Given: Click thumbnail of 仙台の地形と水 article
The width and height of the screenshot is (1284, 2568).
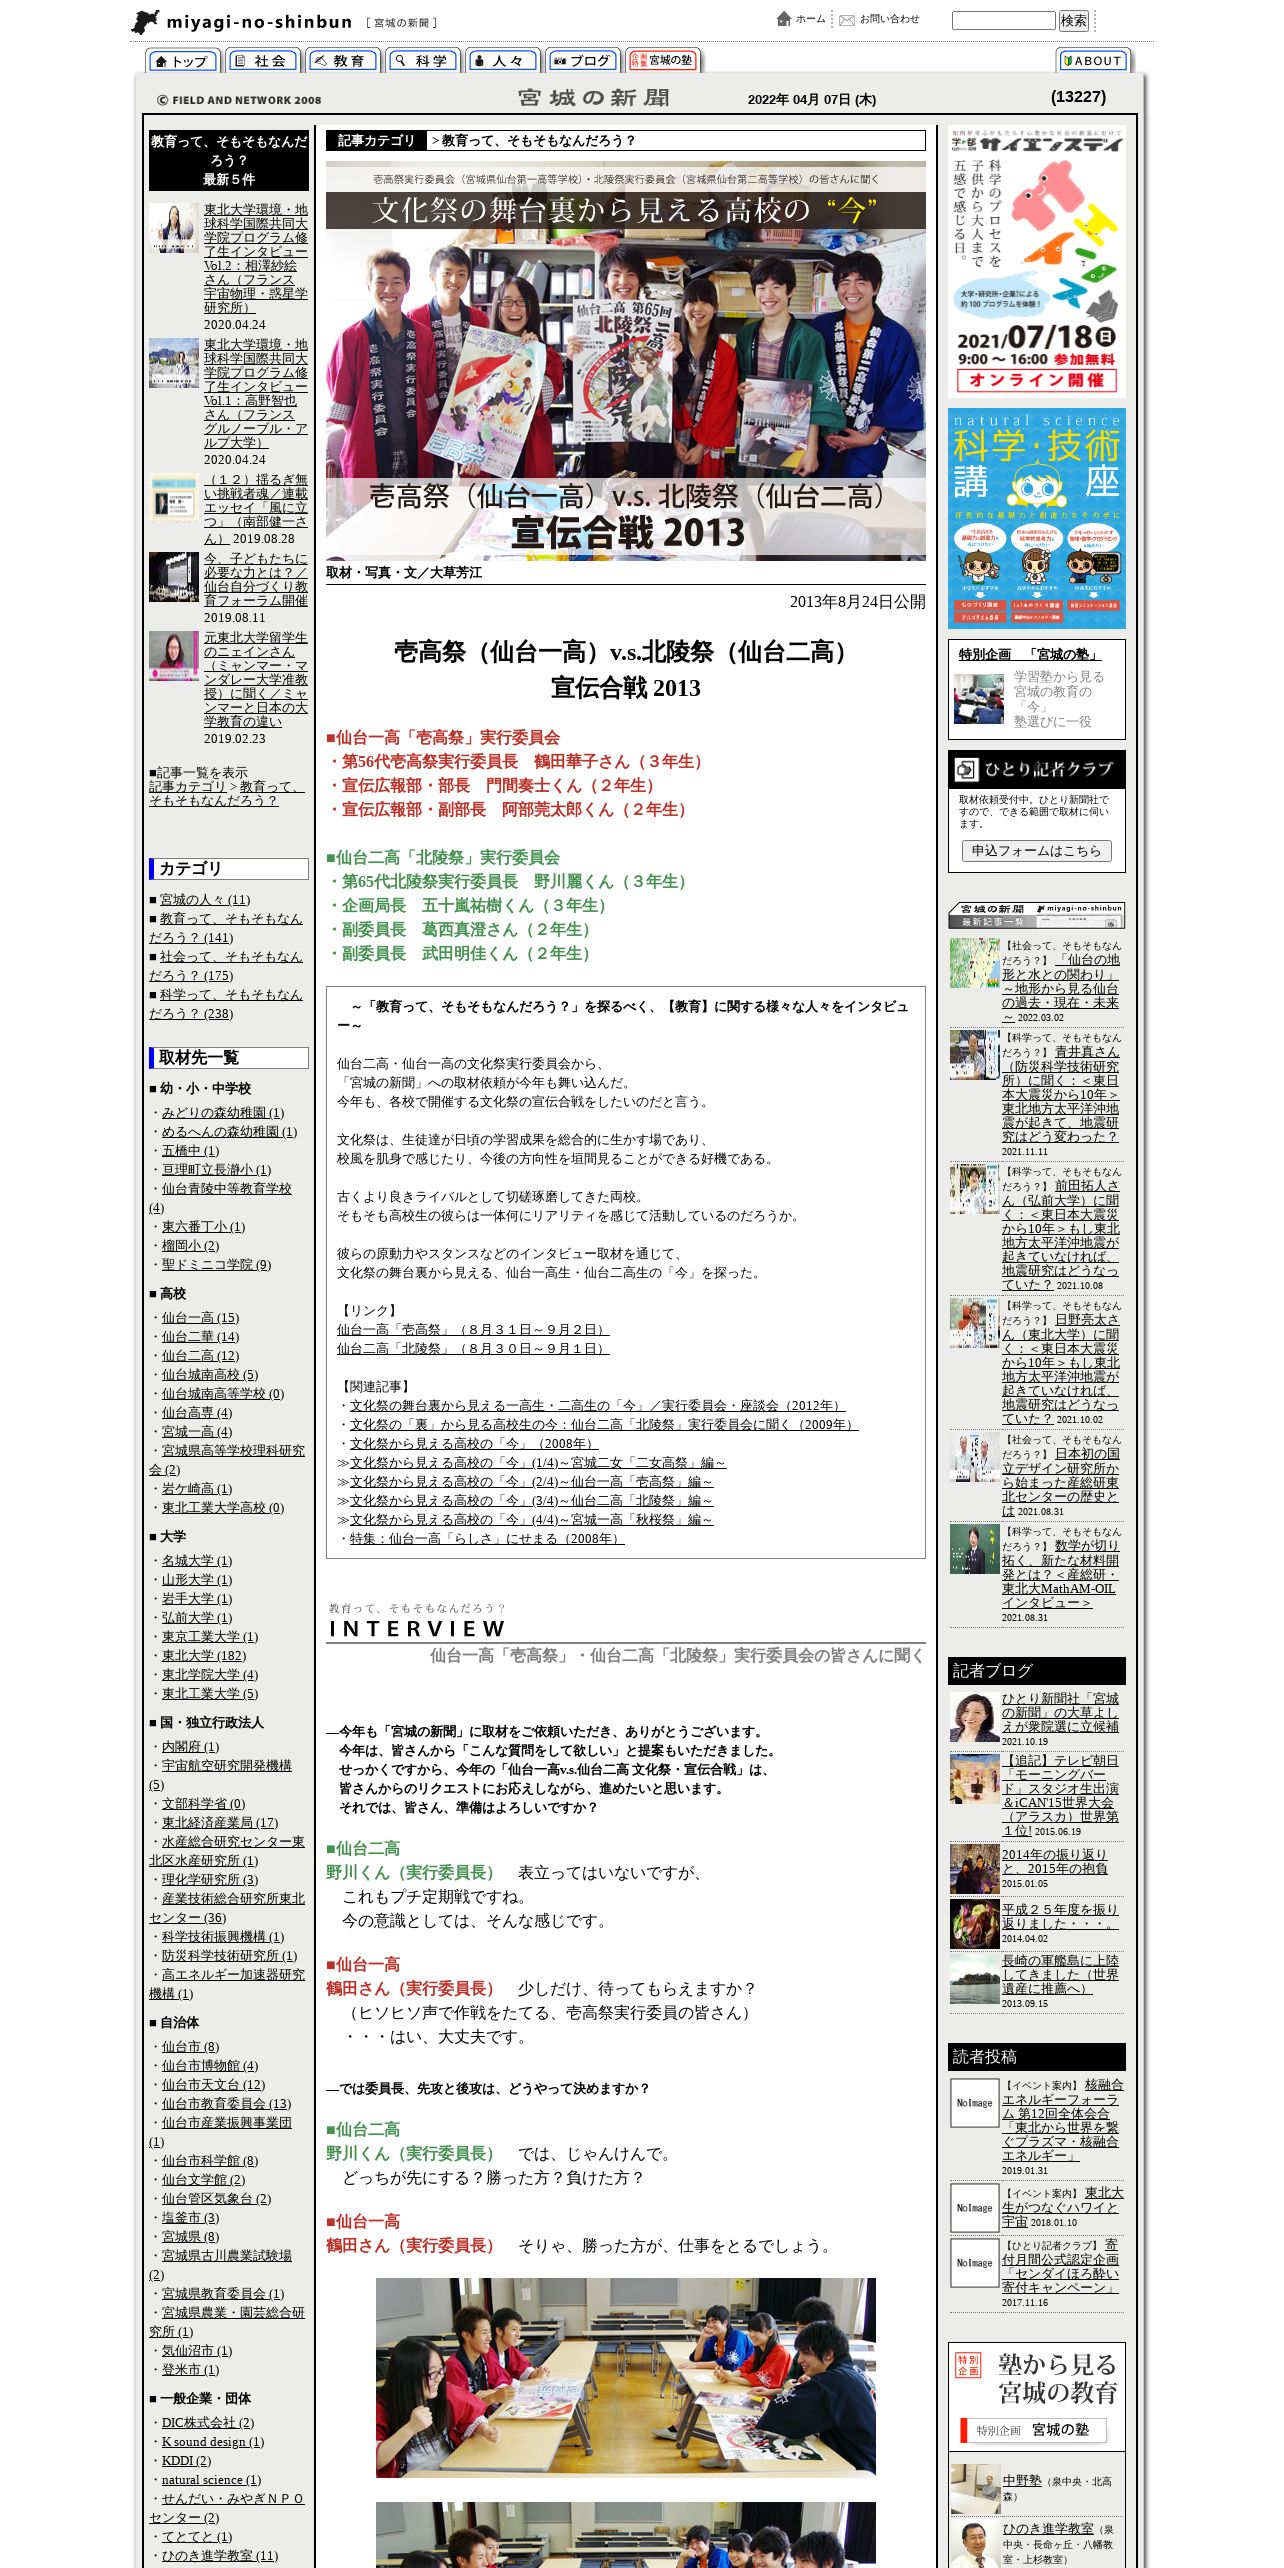Looking at the screenshot, I should [x=974, y=963].
